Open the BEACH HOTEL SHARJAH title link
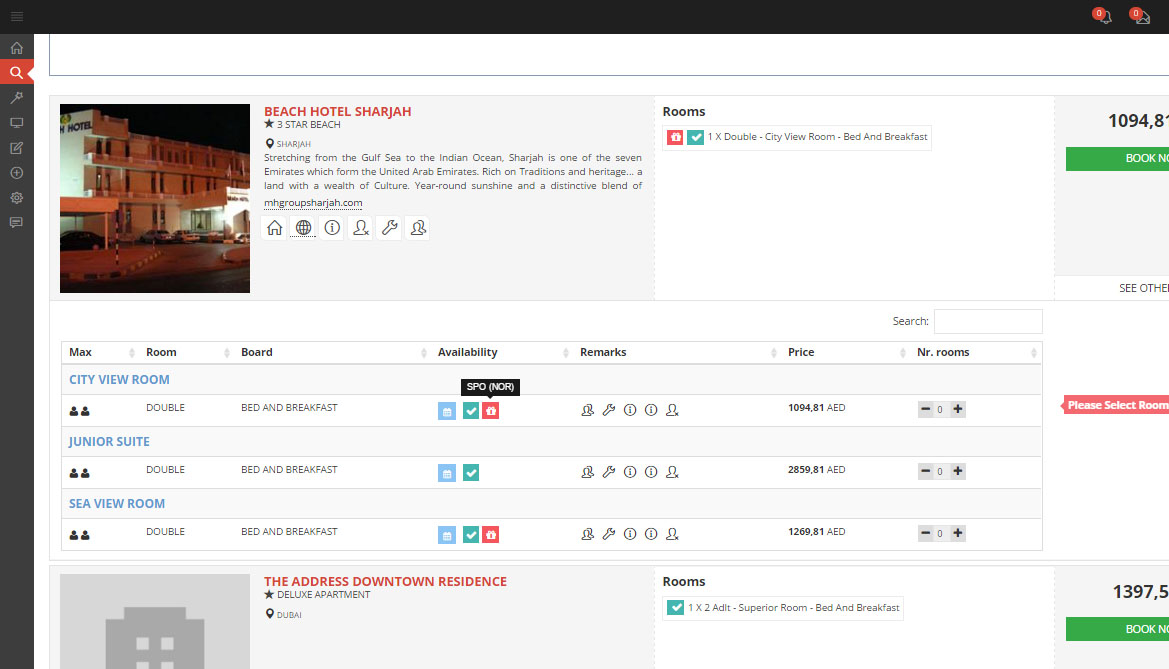Viewport: 1169px width, 669px height. (x=337, y=111)
